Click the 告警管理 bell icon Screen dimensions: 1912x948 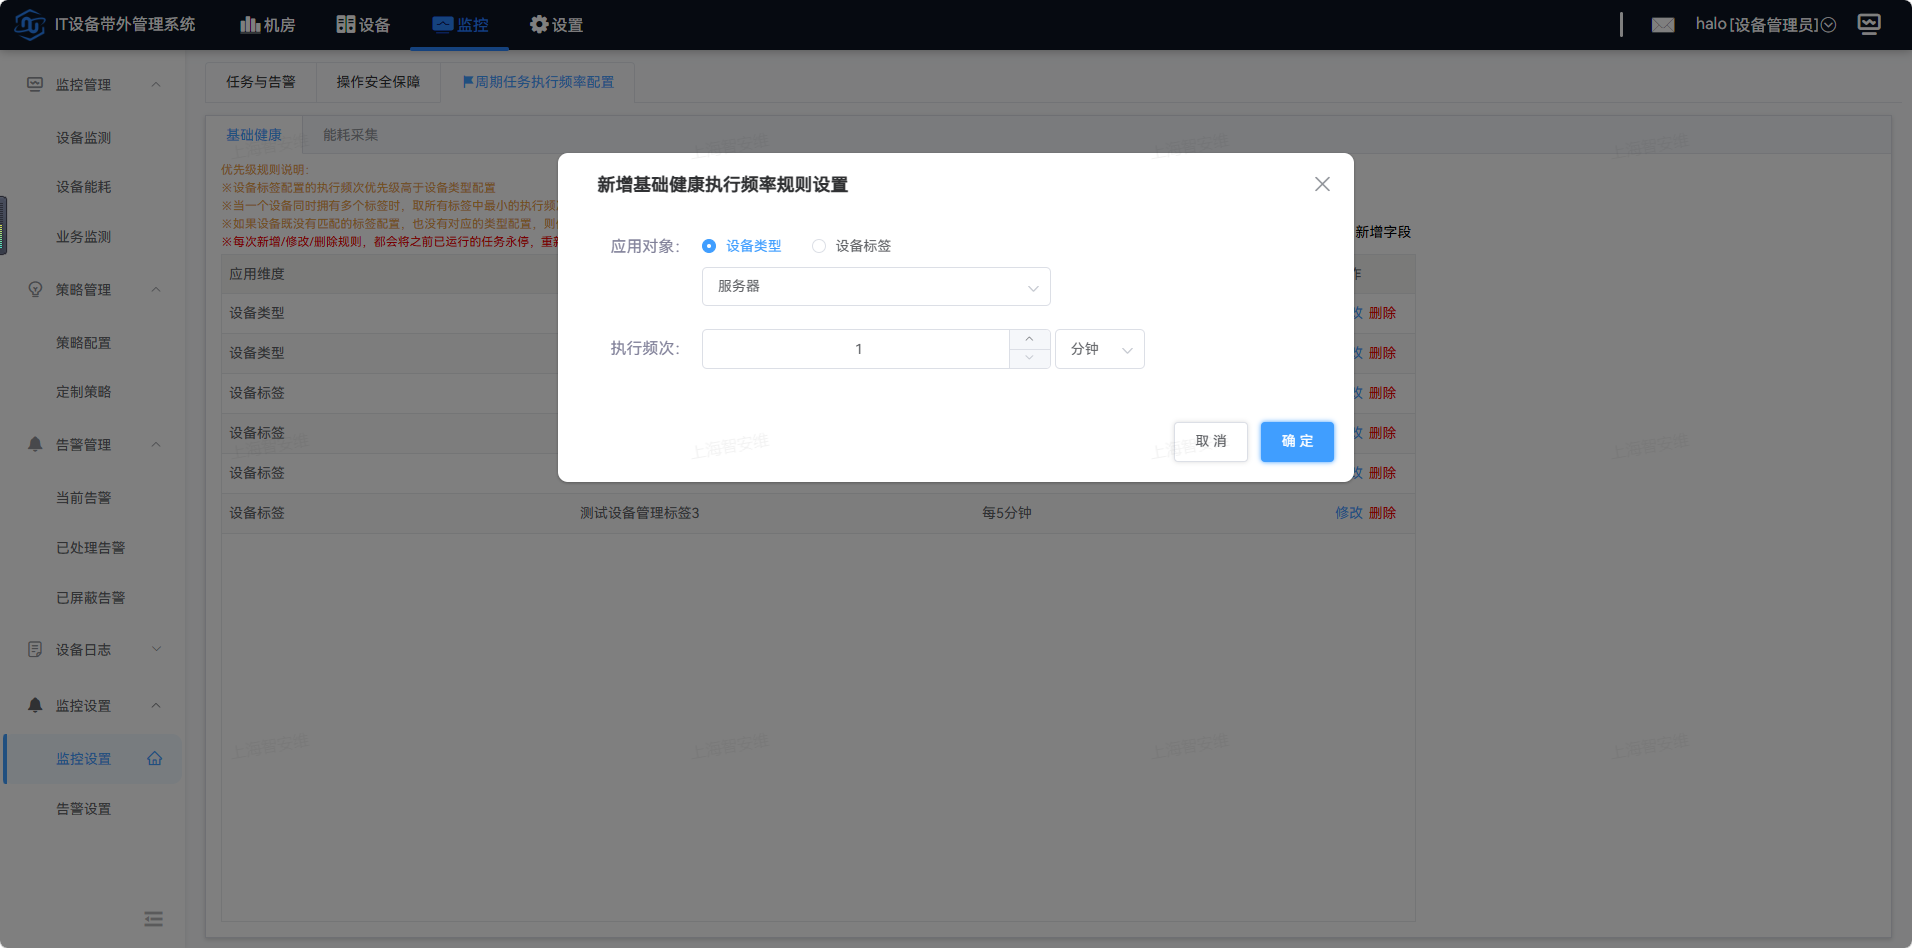pos(35,444)
